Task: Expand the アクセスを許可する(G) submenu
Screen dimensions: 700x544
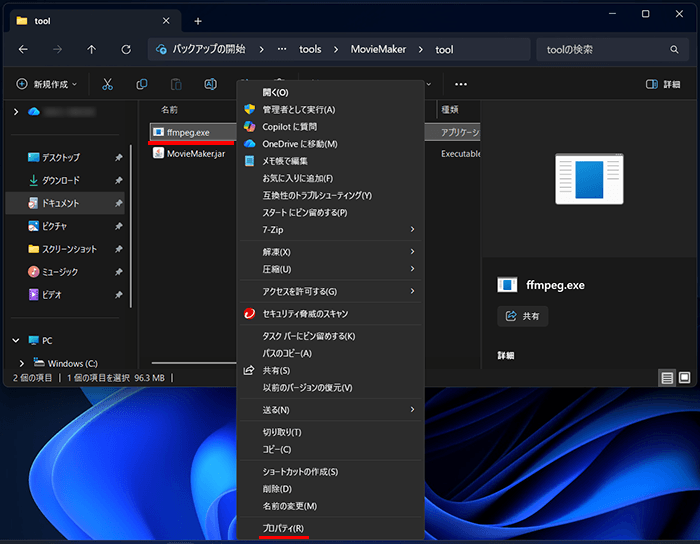Action: click(331, 291)
